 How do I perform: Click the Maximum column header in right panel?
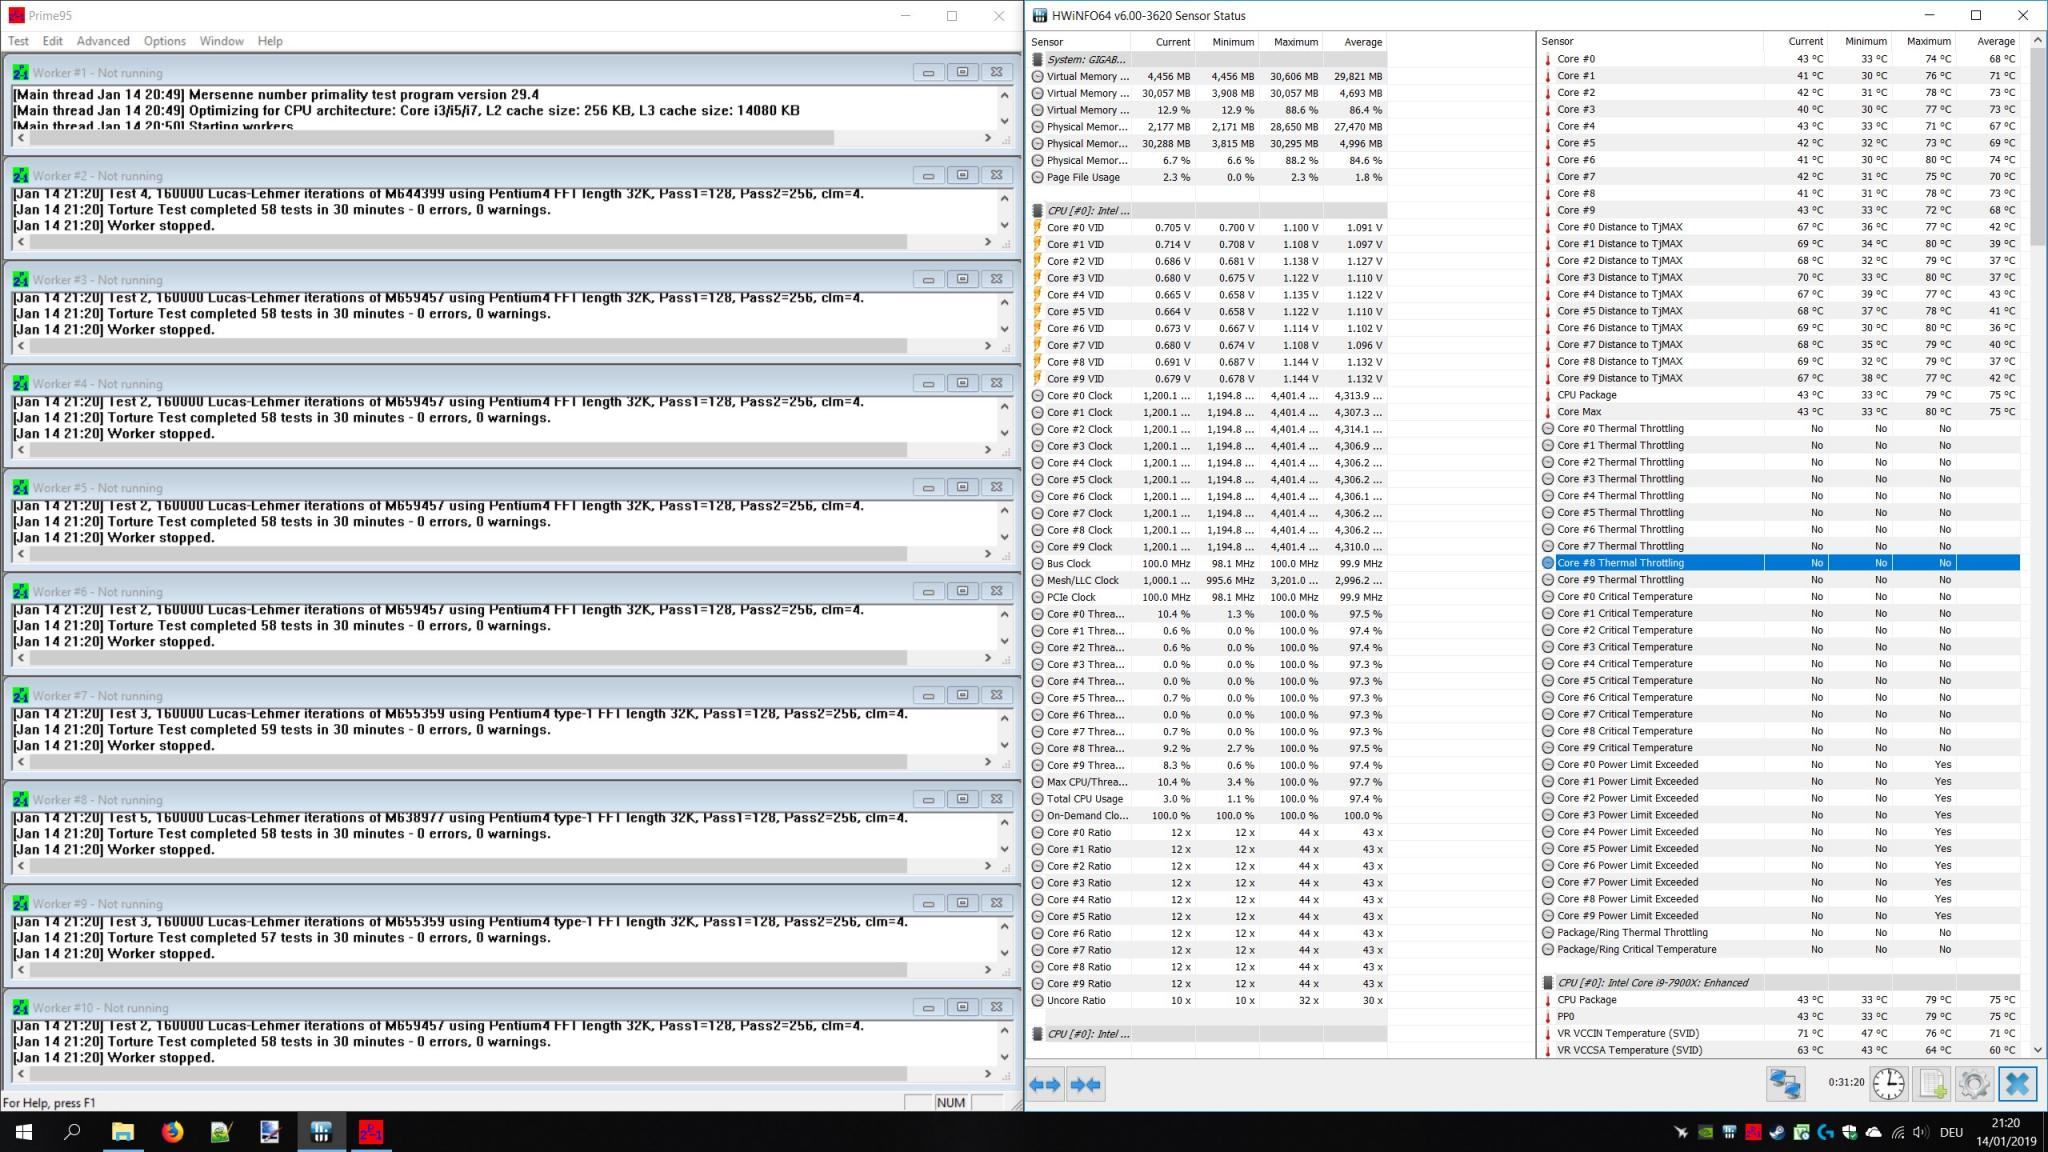coord(1924,41)
